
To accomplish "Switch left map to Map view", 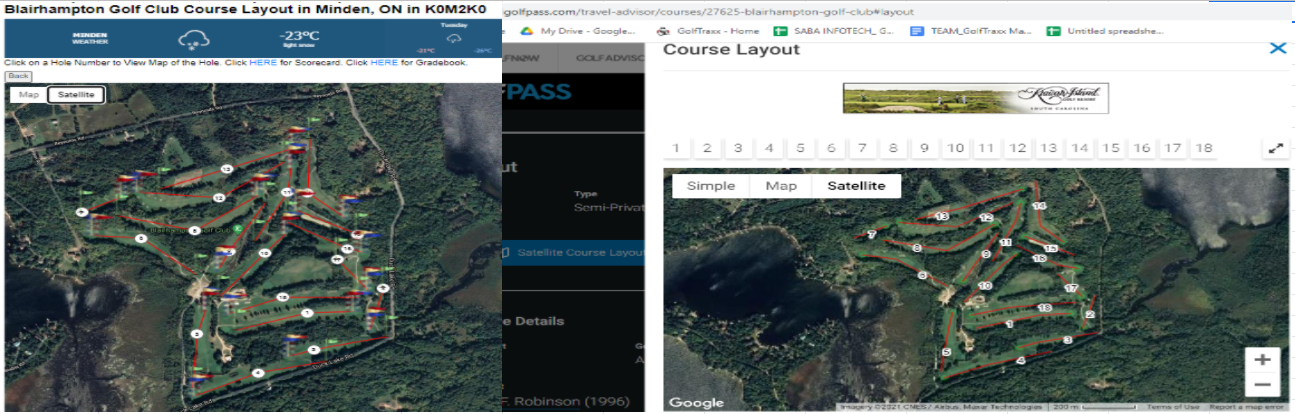I will coord(29,95).
